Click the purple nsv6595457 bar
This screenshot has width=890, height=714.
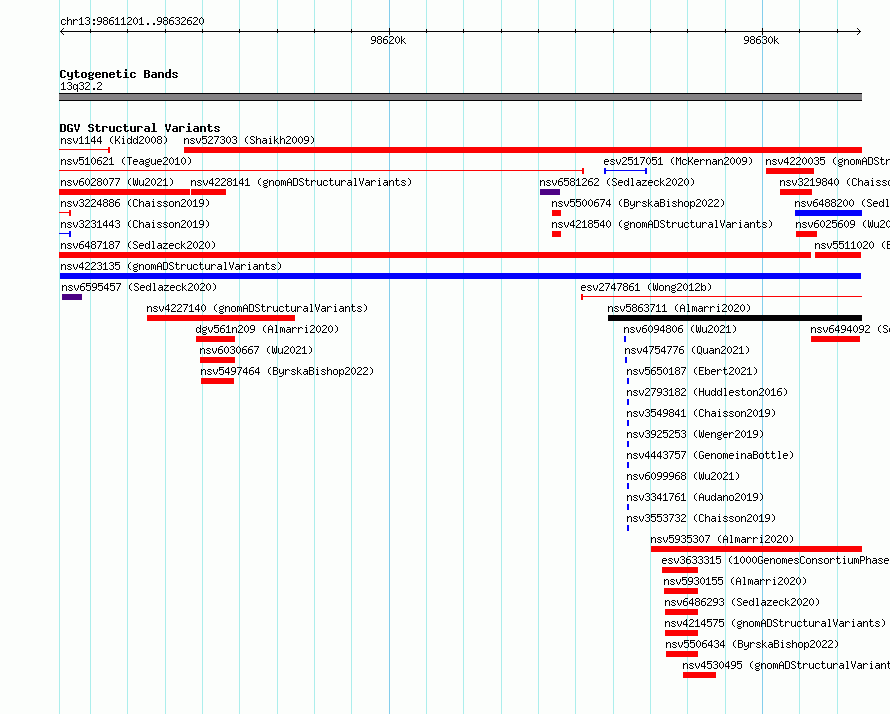click(72, 297)
